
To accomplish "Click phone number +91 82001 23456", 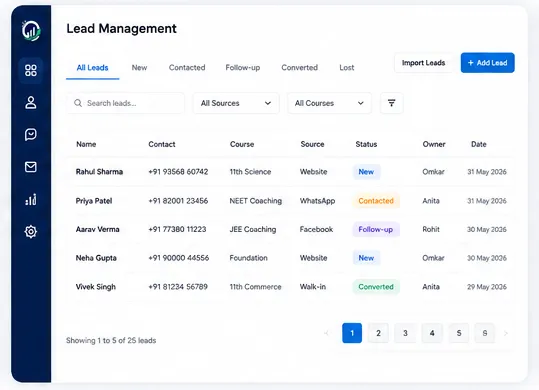I will 178,201.
